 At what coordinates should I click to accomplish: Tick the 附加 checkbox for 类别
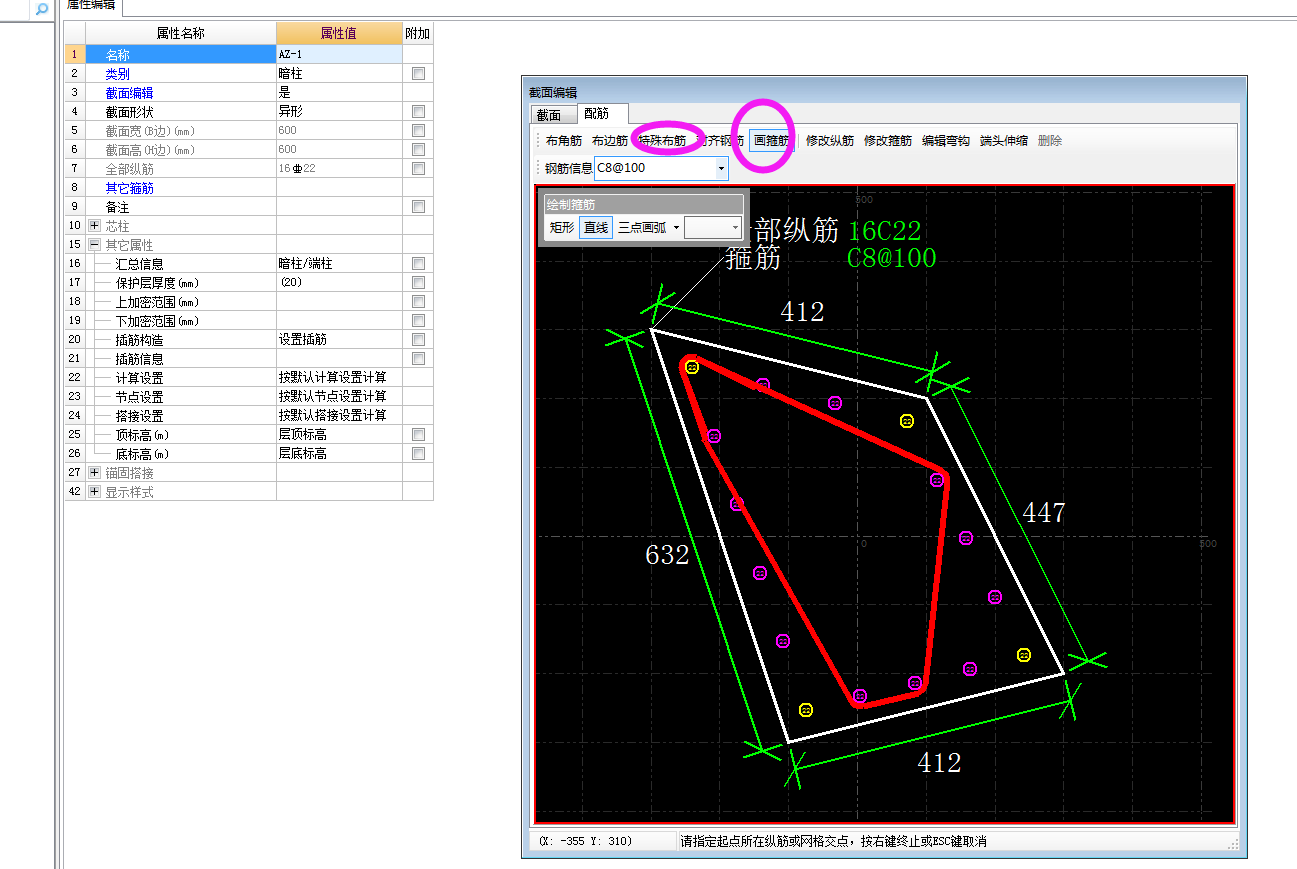(x=418, y=73)
